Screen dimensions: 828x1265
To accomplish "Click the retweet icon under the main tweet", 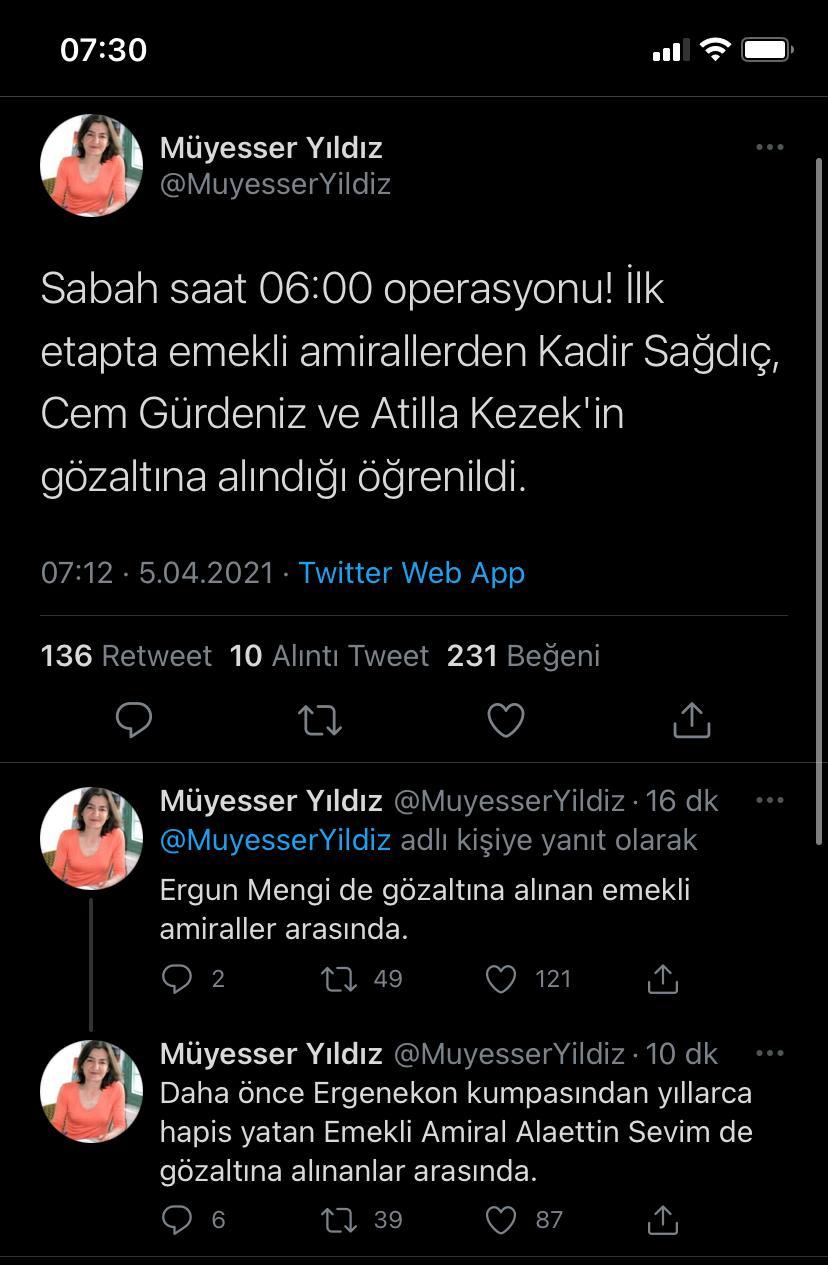I will (x=319, y=719).
